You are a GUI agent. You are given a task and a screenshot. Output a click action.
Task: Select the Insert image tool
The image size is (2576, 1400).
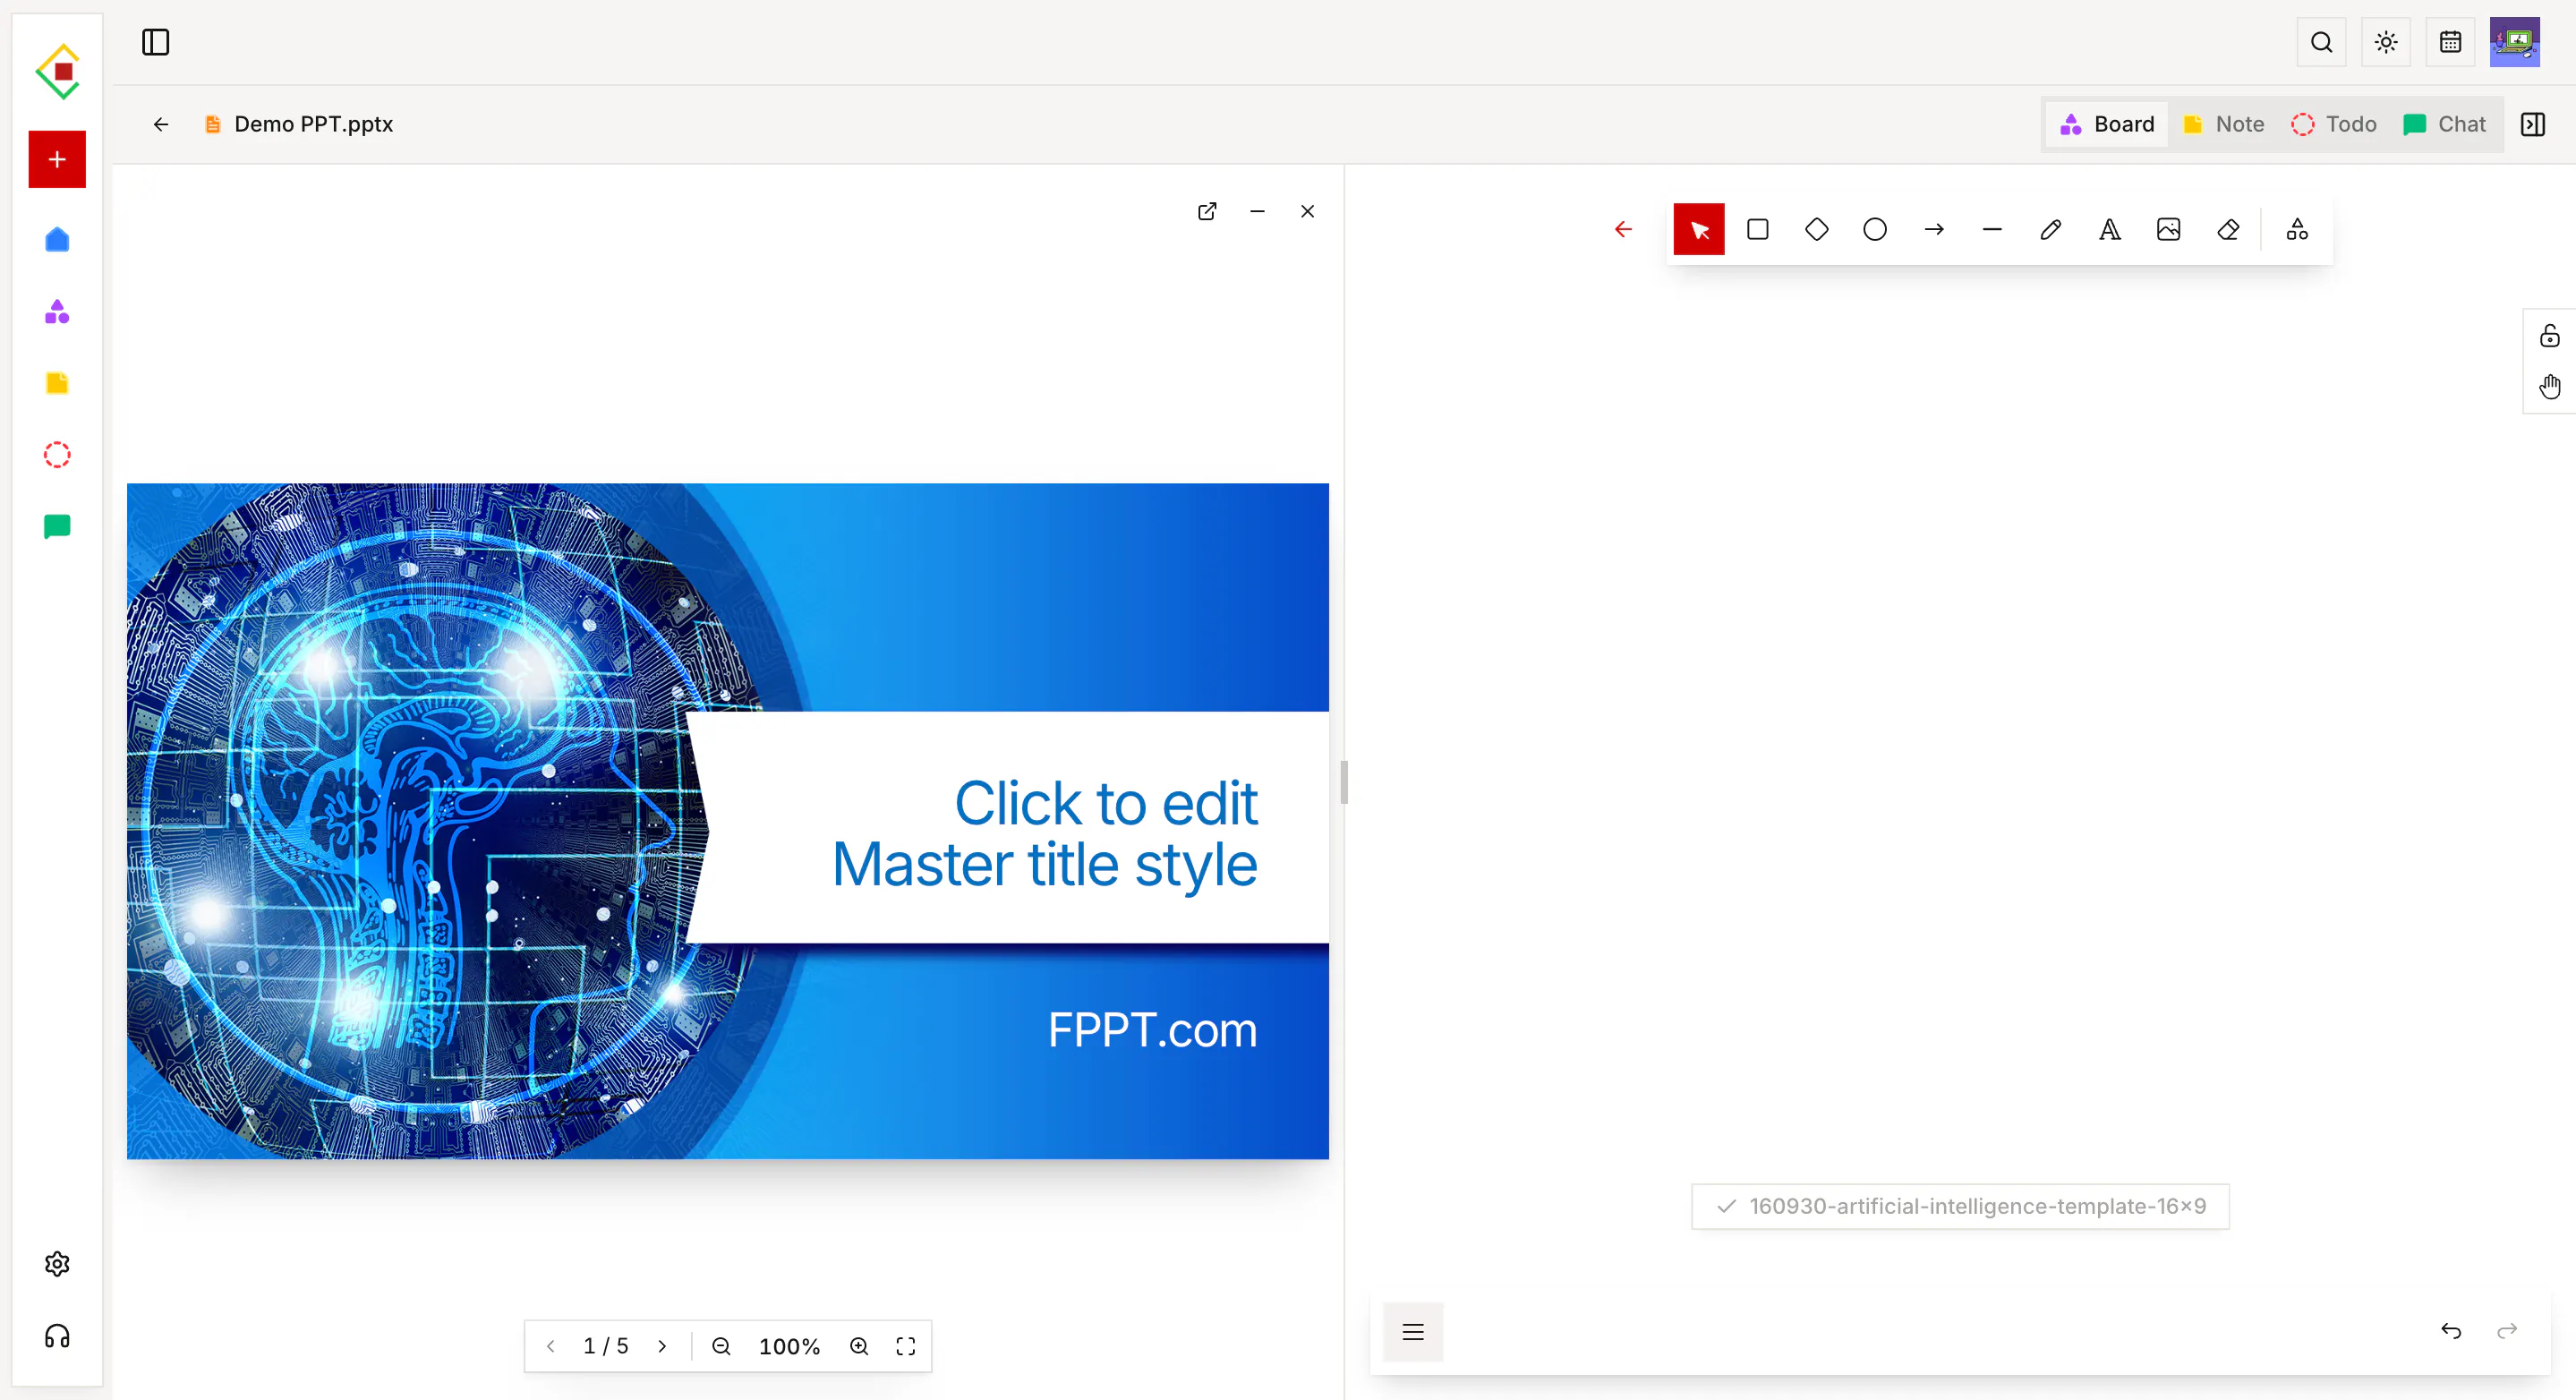[x=2169, y=229]
